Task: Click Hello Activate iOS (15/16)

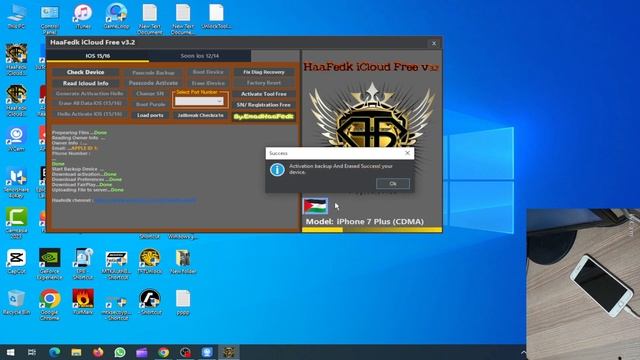Action: 89,114
